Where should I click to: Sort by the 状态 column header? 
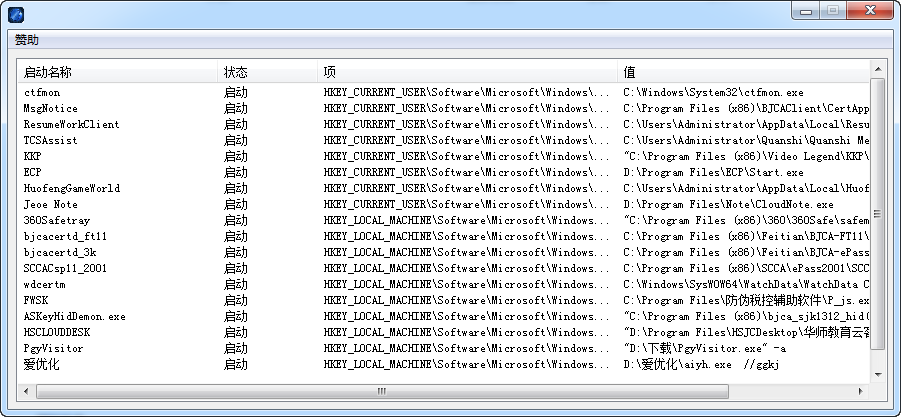coord(236,73)
